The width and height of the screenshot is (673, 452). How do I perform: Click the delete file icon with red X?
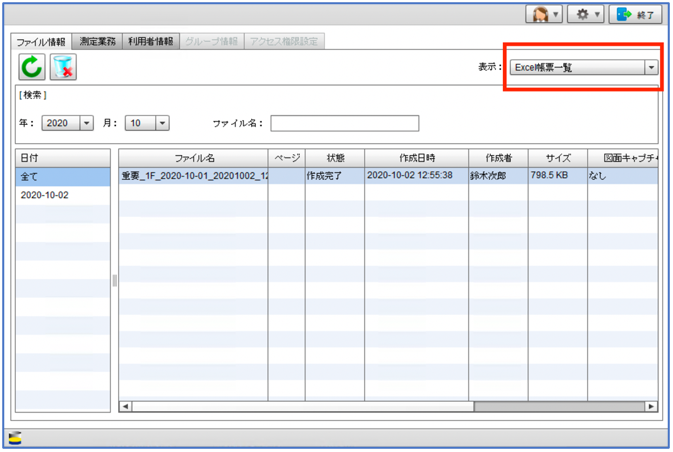(63, 68)
